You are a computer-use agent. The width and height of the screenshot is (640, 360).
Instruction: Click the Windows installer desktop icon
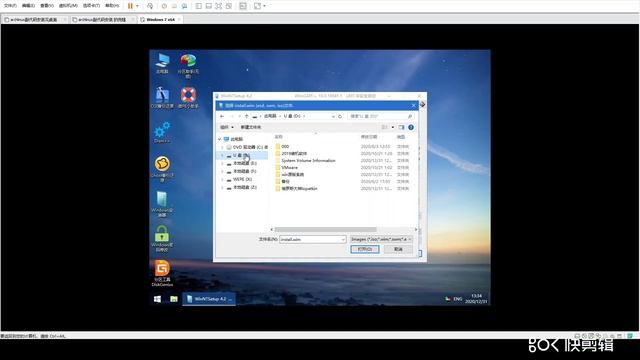coord(162,204)
